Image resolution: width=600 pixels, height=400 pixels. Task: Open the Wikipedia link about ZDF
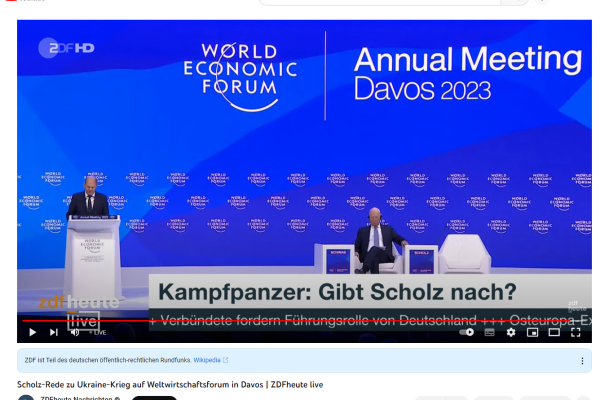point(210,360)
